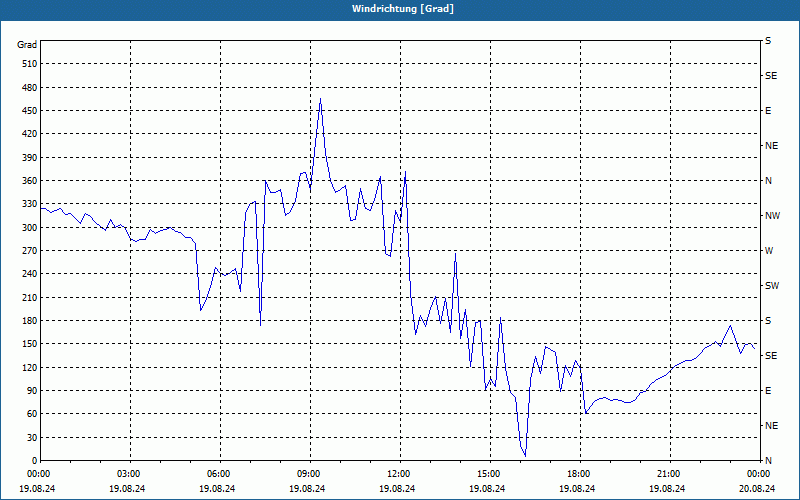Select the W compass label
The height and width of the screenshot is (500, 800).
pos(769,251)
